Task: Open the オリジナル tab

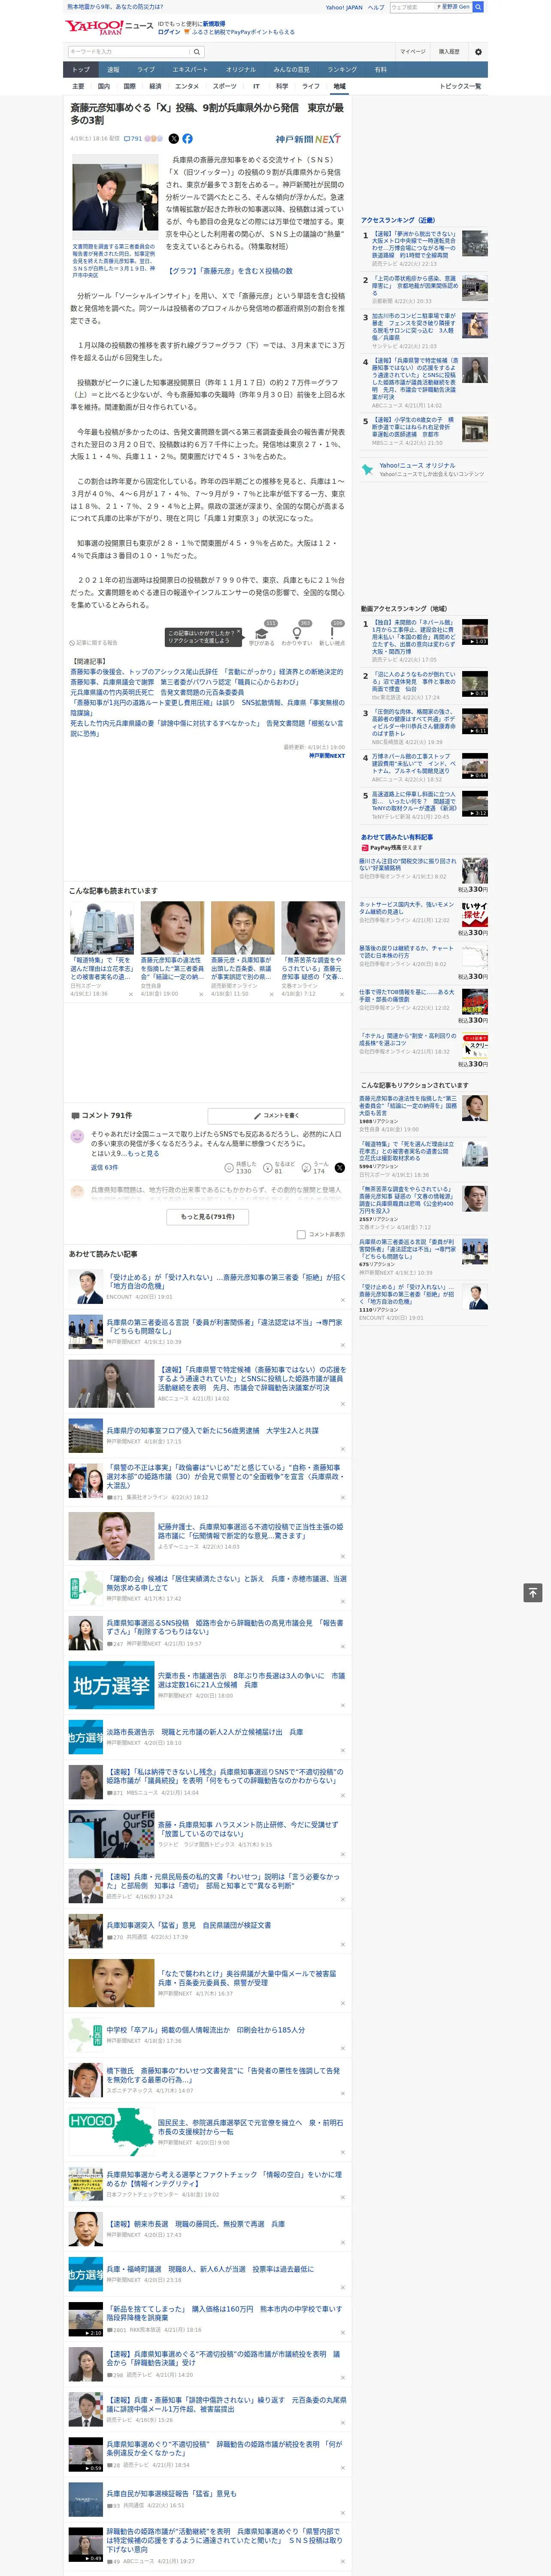Action: [x=241, y=70]
